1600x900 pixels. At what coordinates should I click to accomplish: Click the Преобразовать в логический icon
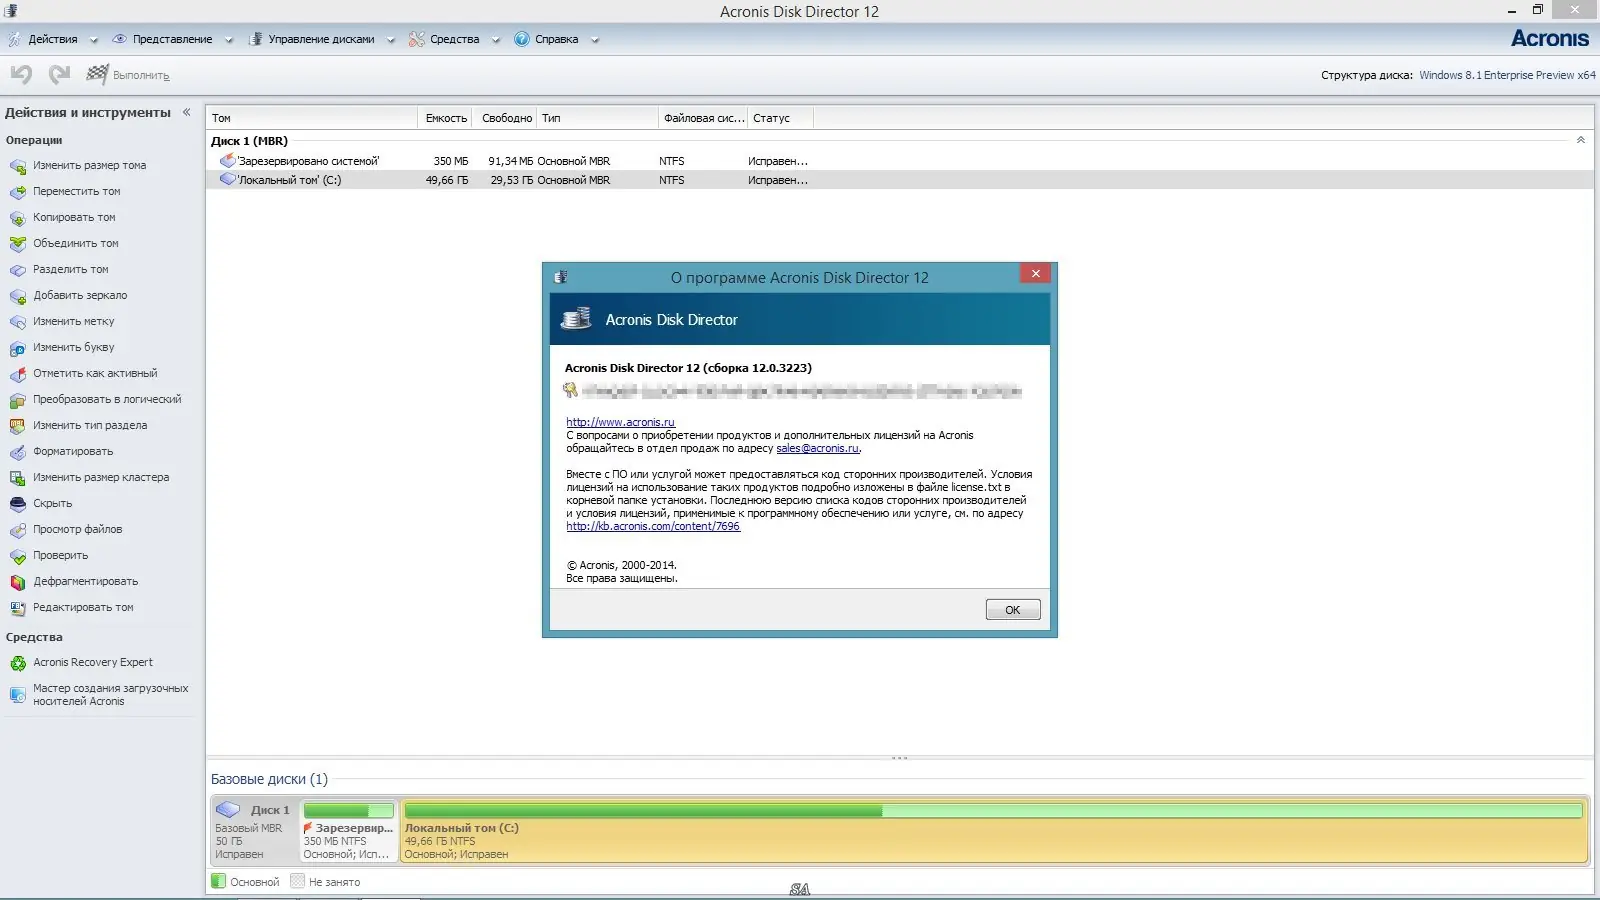18,400
